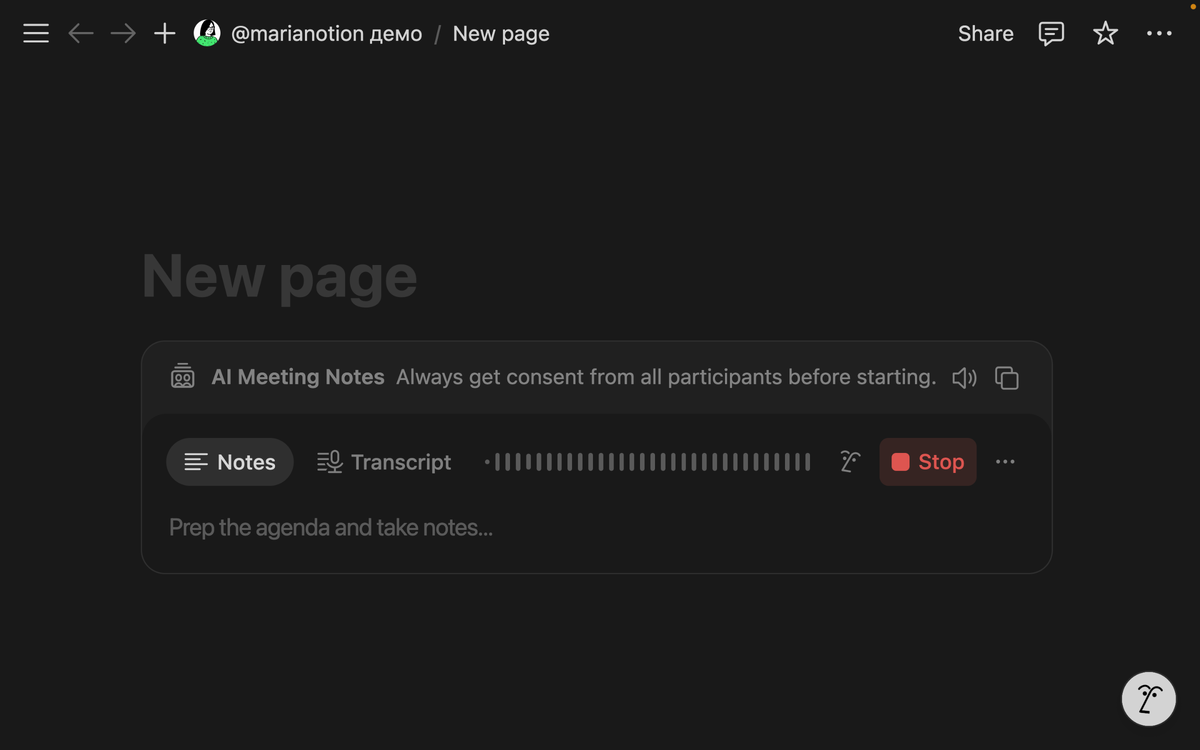Go forward with the right arrow
The height and width of the screenshot is (750, 1200).
click(123, 34)
